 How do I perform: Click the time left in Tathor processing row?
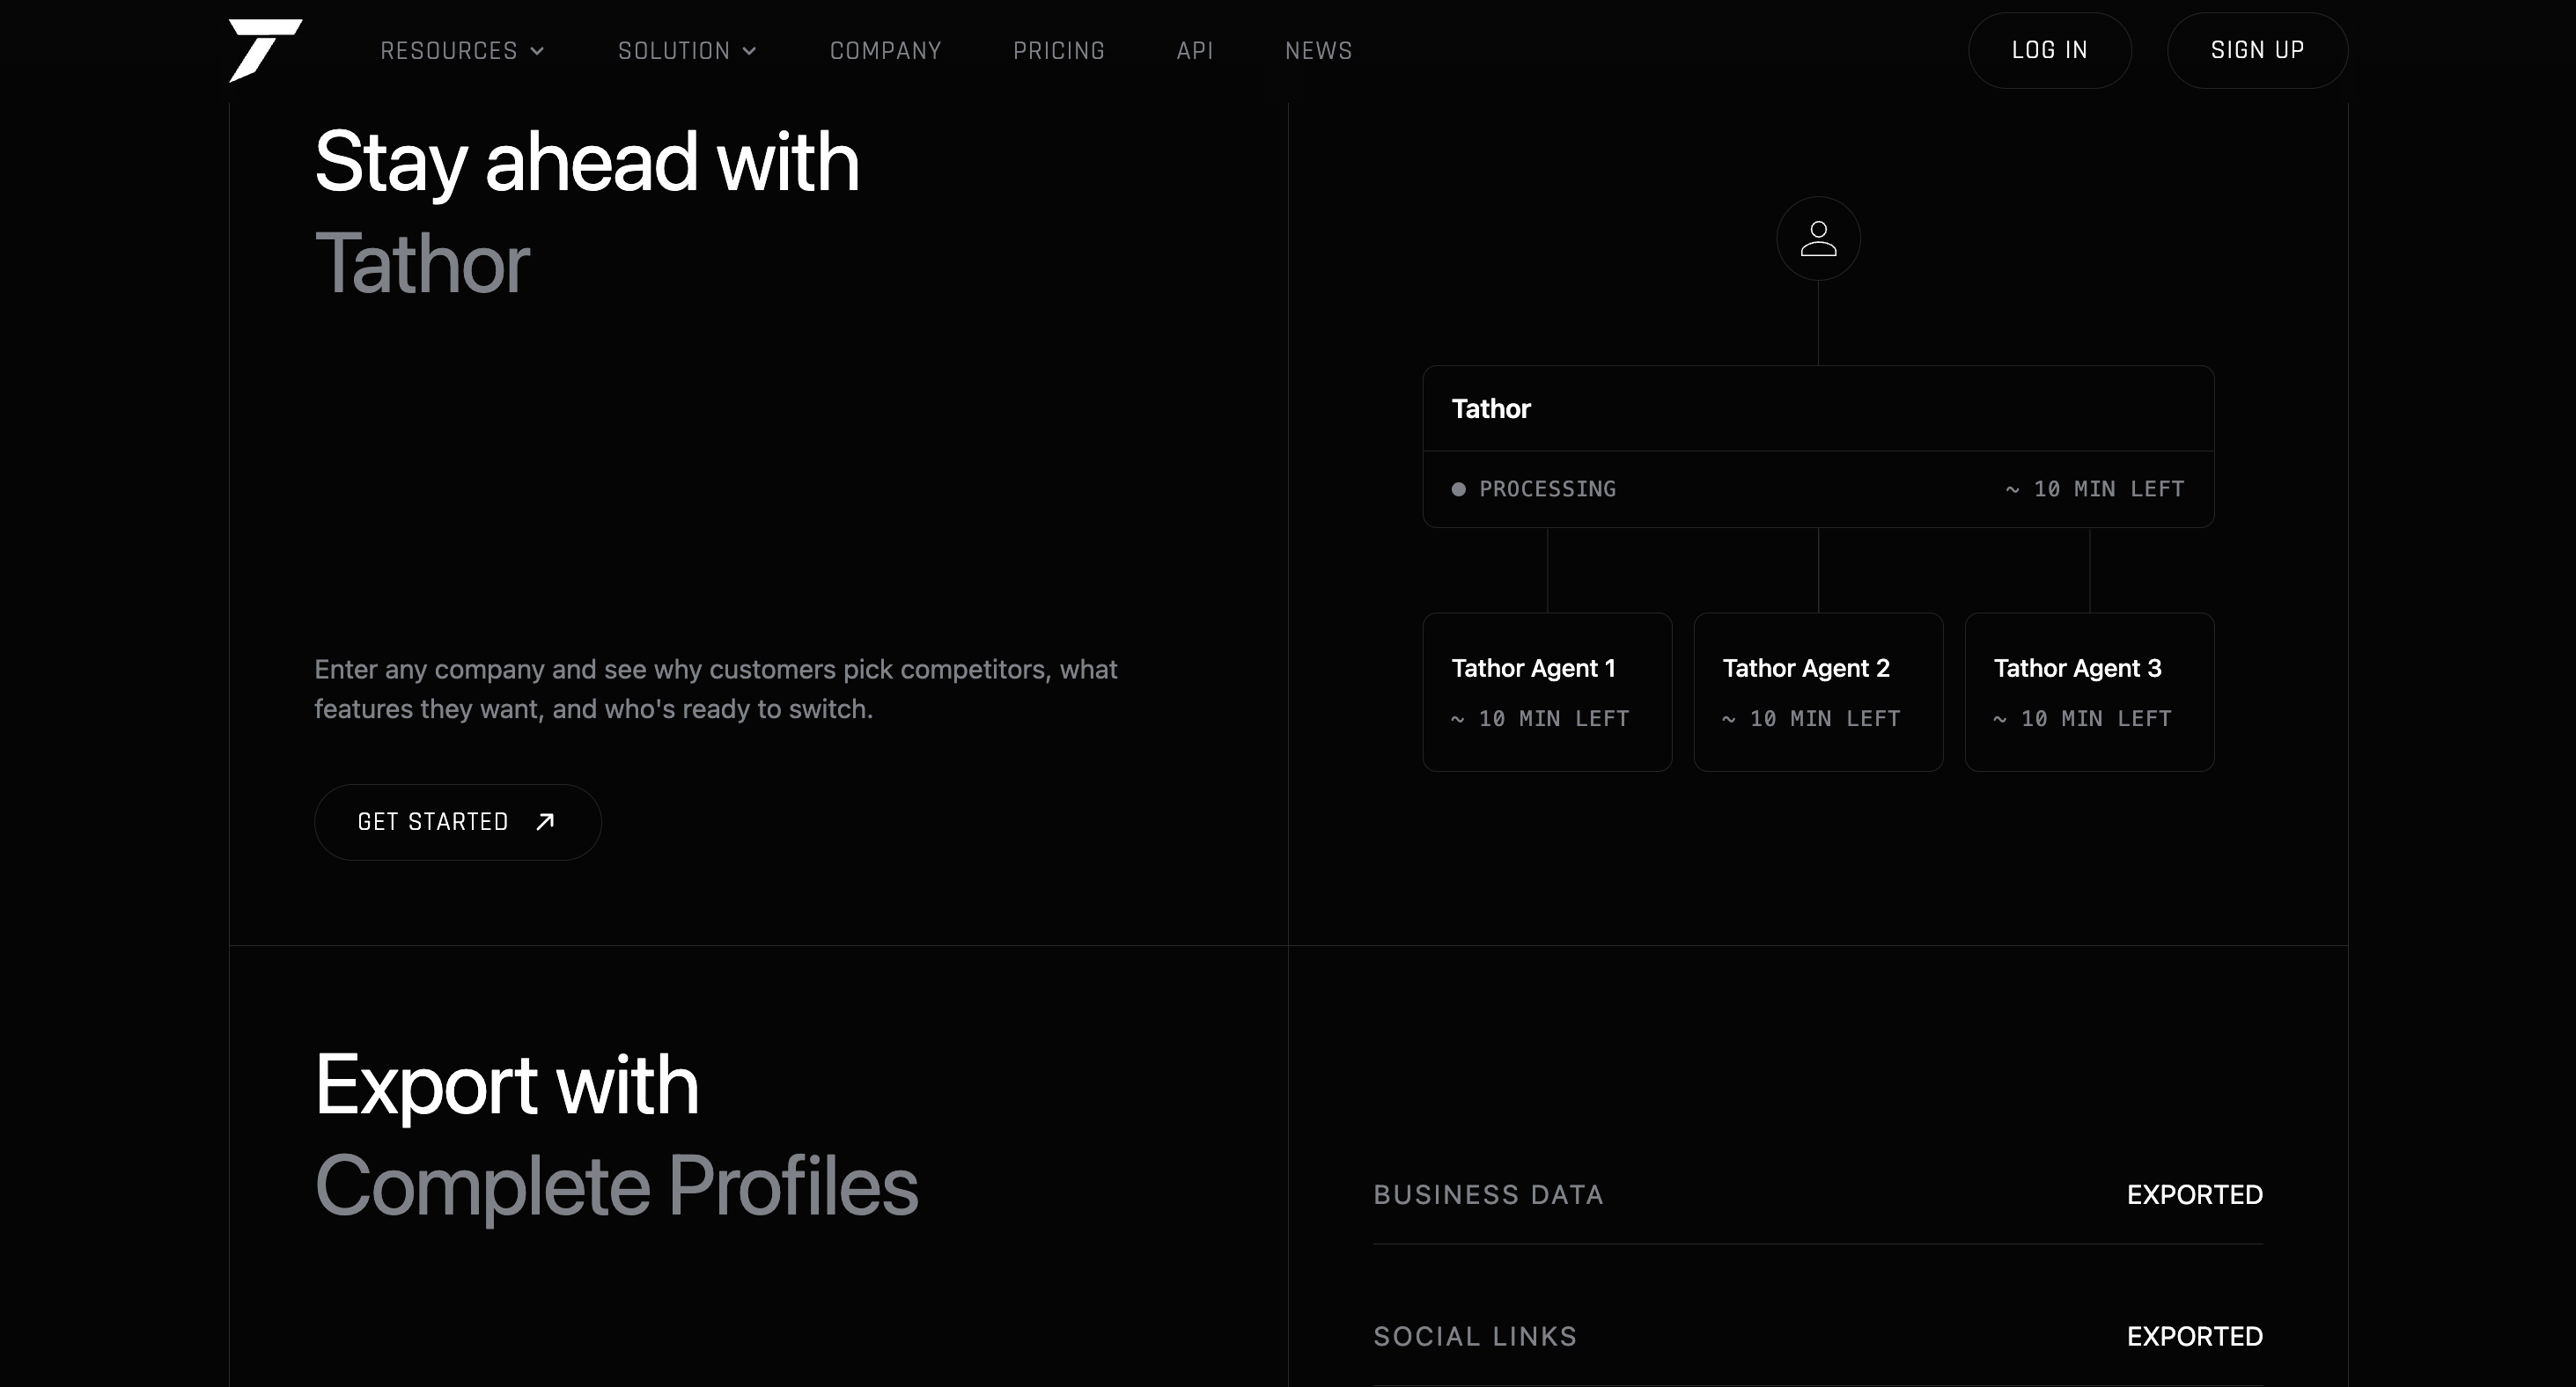(2094, 489)
